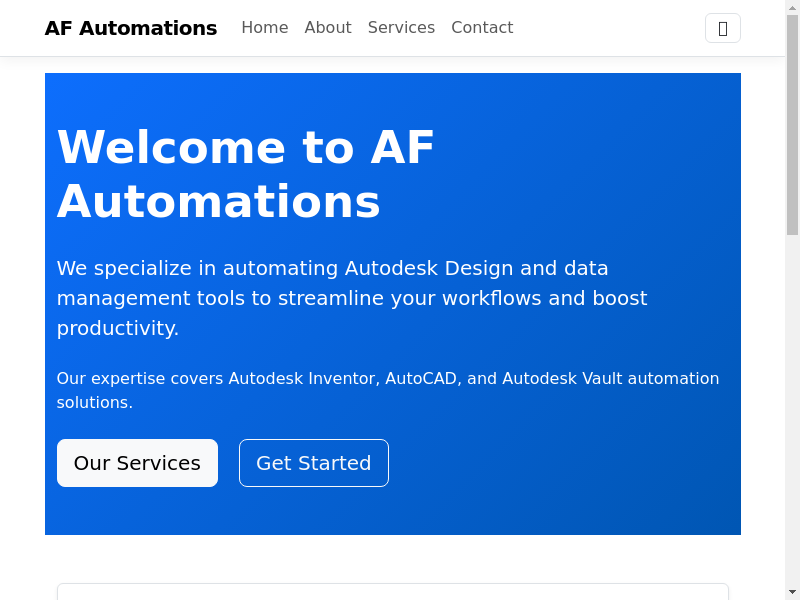
Task: Open the Home page from the navbar
Action: click(264, 28)
